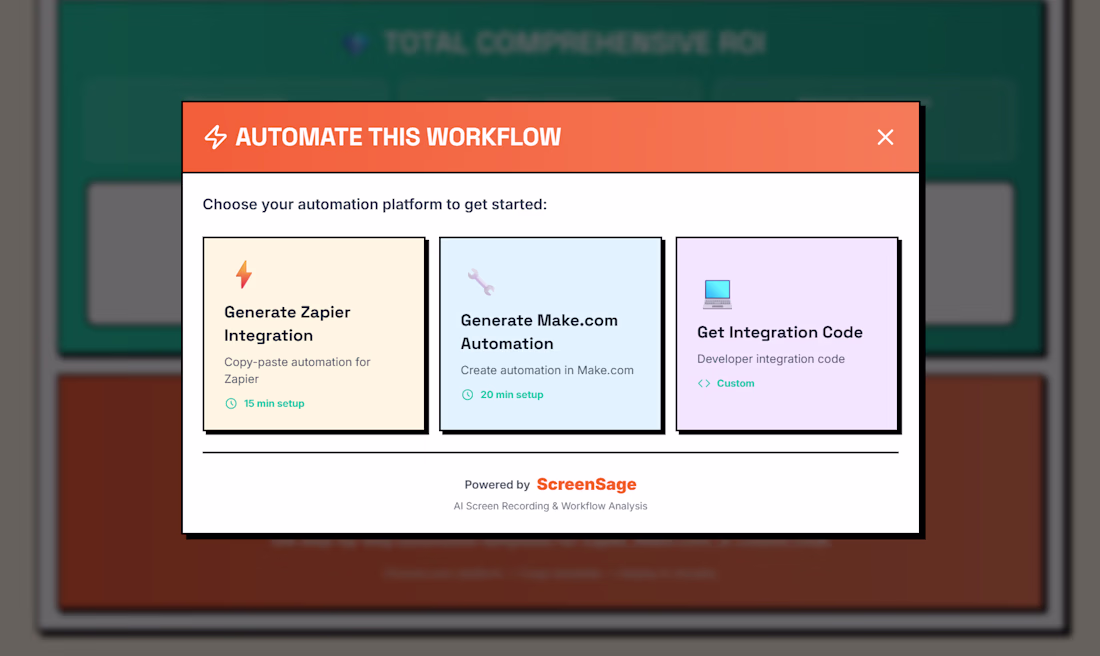Click 'Create automation in Make.com' text
Image resolution: width=1100 pixels, height=656 pixels.
pos(546,370)
